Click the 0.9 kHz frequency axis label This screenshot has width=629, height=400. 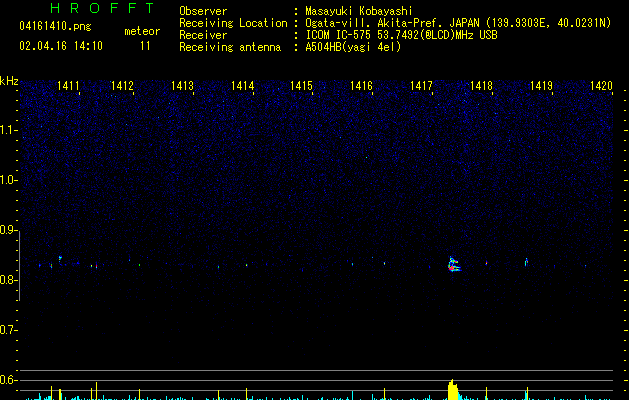[x=8, y=230]
